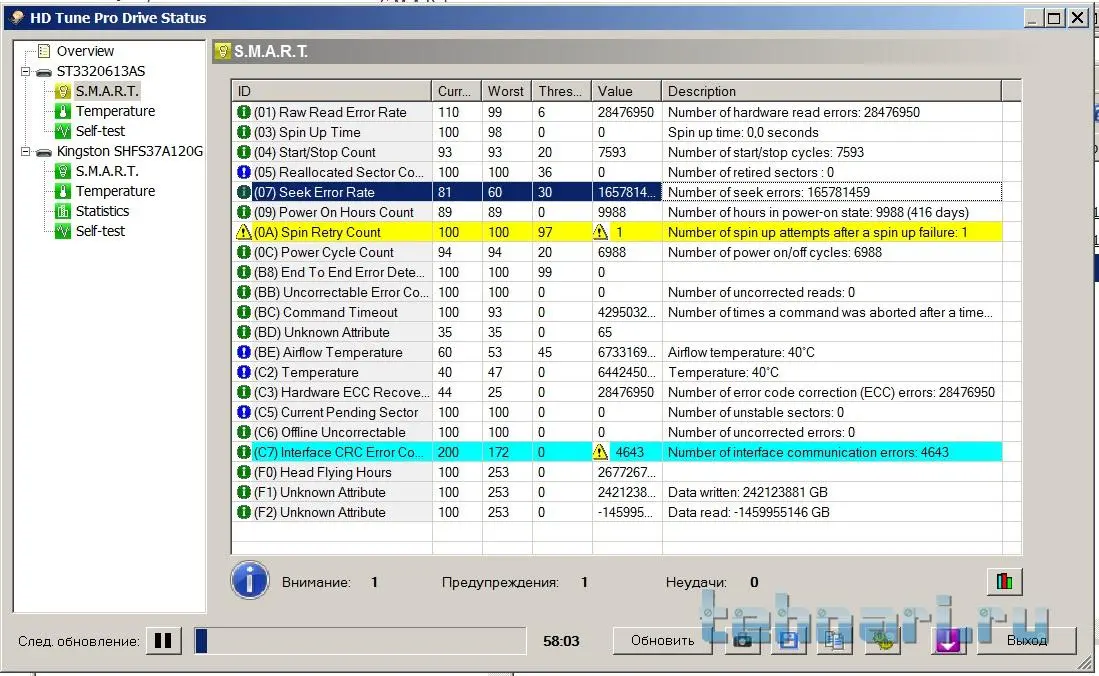Click Statistics chart icon in tree
Screen dimensions: 1099x676
point(63,211)
